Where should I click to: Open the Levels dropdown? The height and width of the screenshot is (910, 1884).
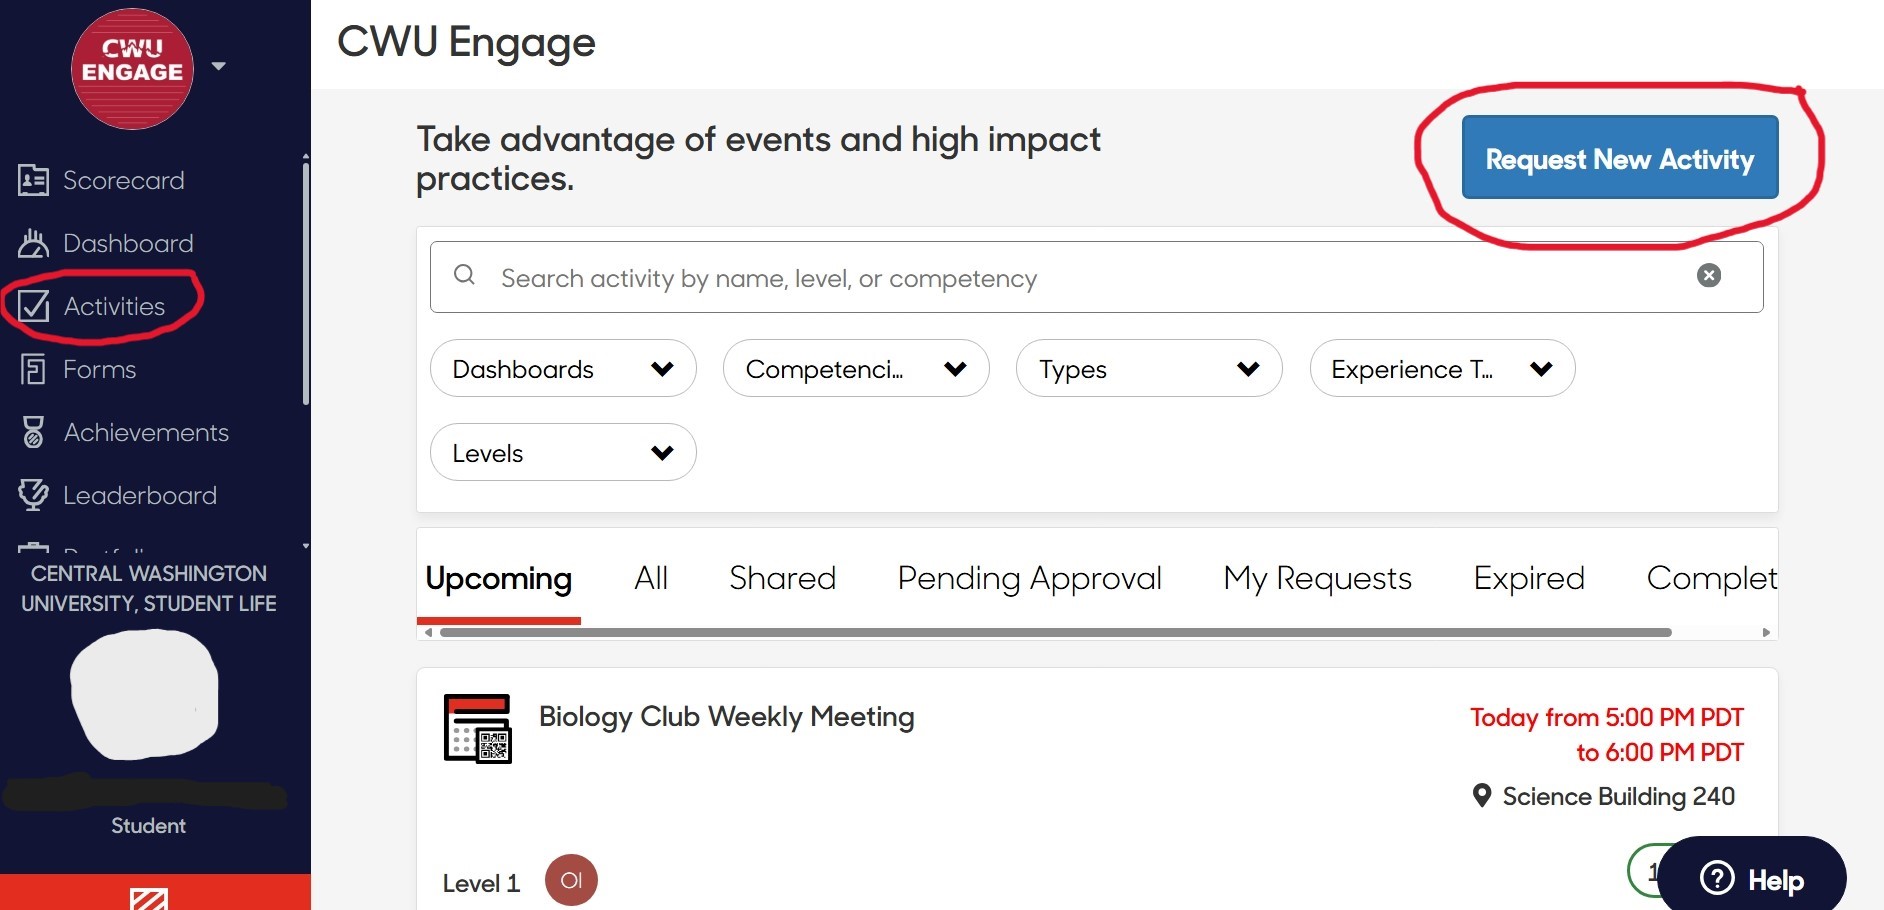pyautogui.click(x=562, y=452)
